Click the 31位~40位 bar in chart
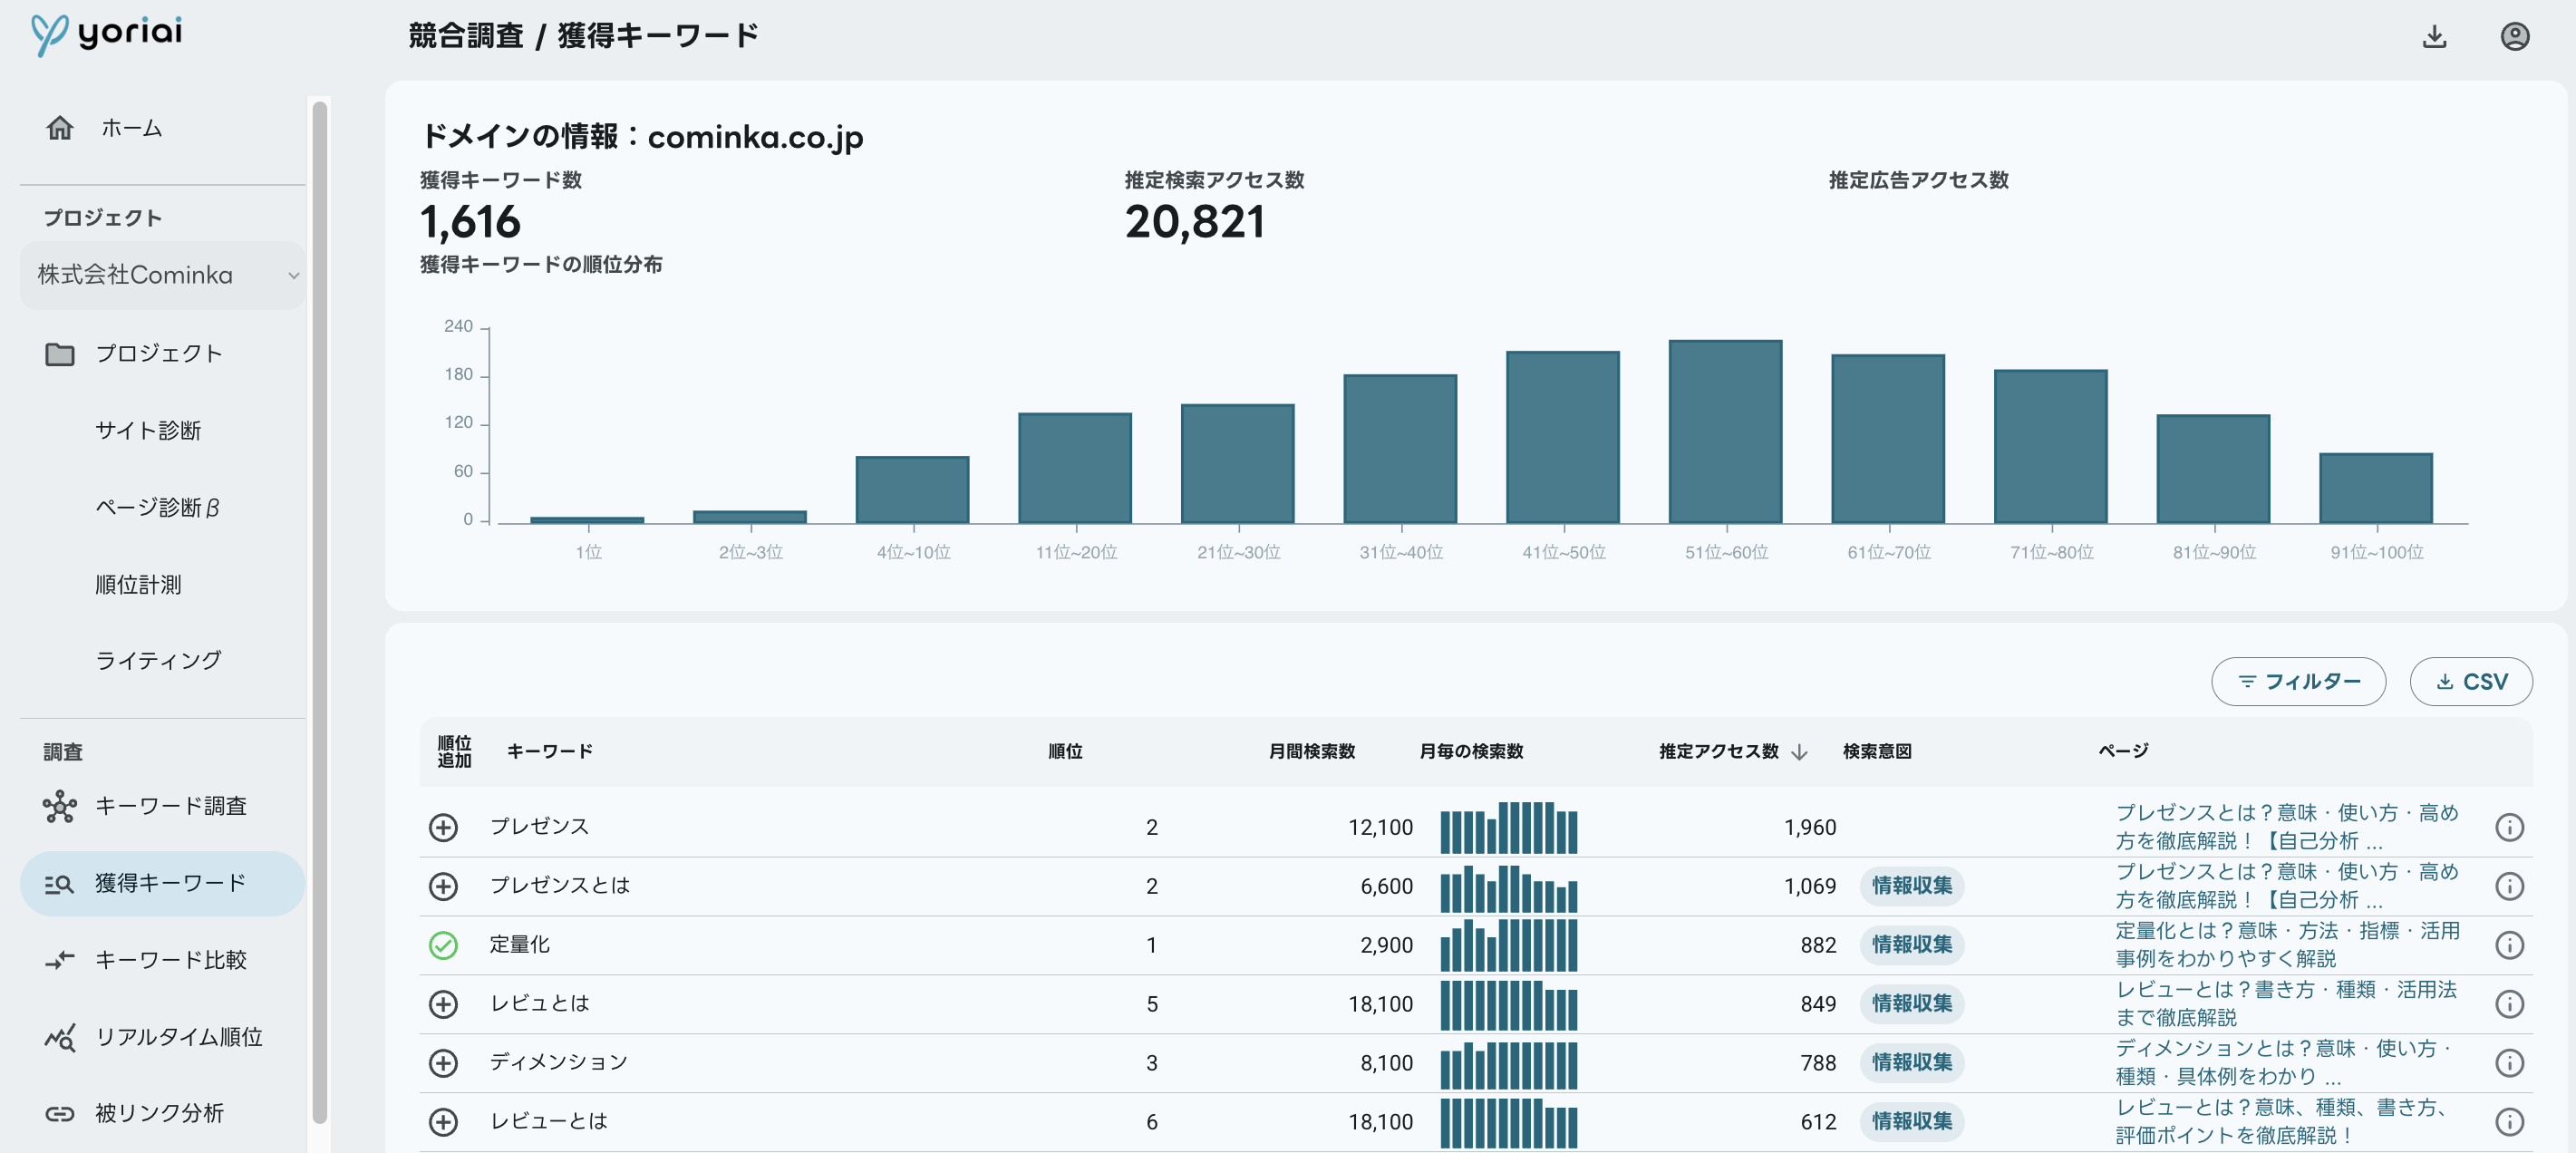2576x1153 pixels. [x=1400, y=449]
